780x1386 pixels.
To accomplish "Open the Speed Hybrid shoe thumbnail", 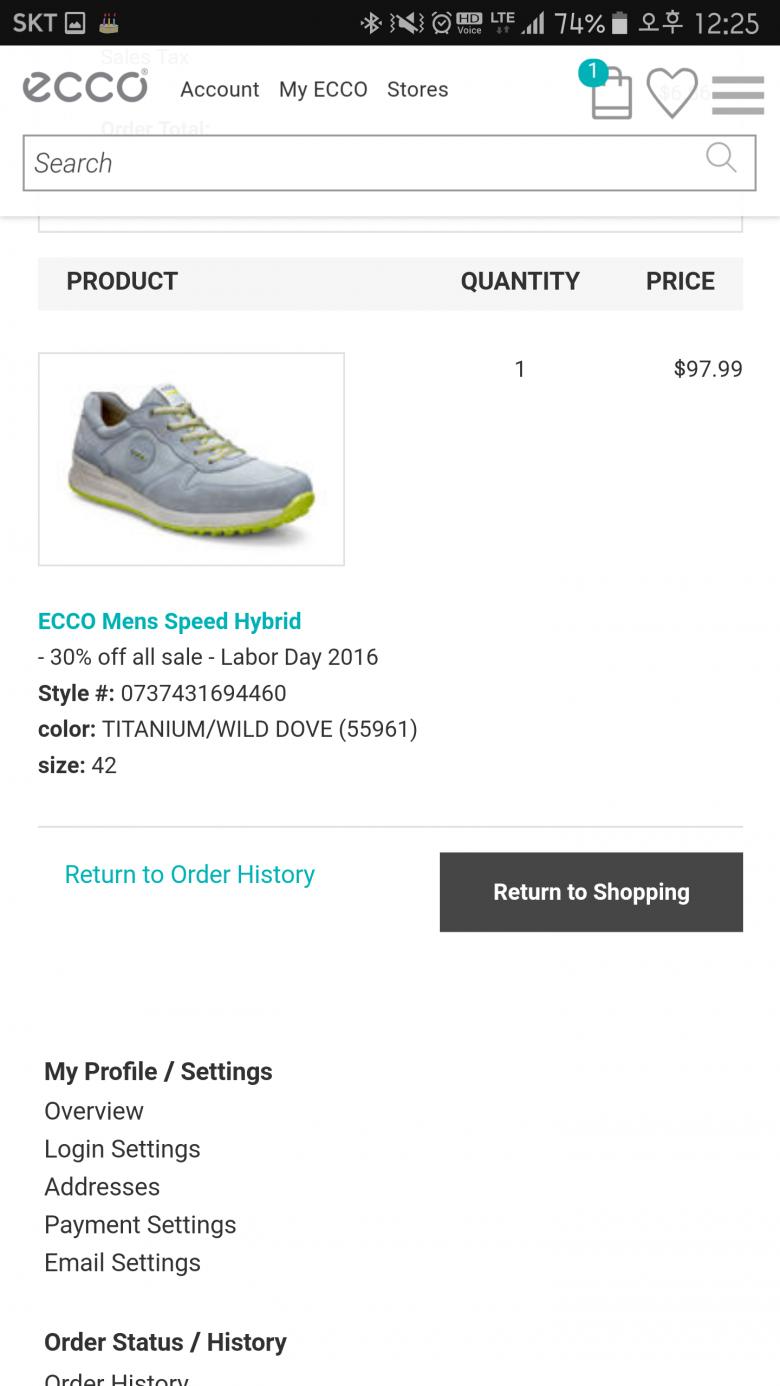I will click(x=191, y=459).
